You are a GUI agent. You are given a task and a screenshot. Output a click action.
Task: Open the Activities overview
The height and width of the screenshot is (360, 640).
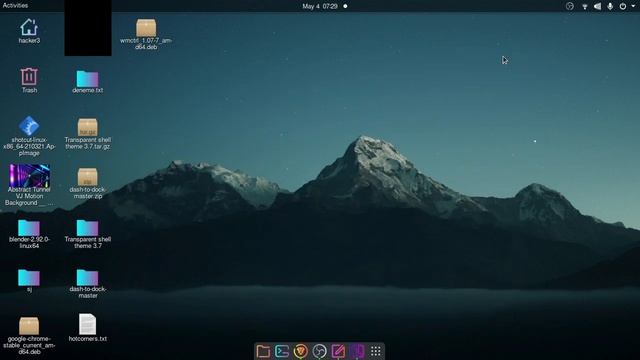(16, 6)
